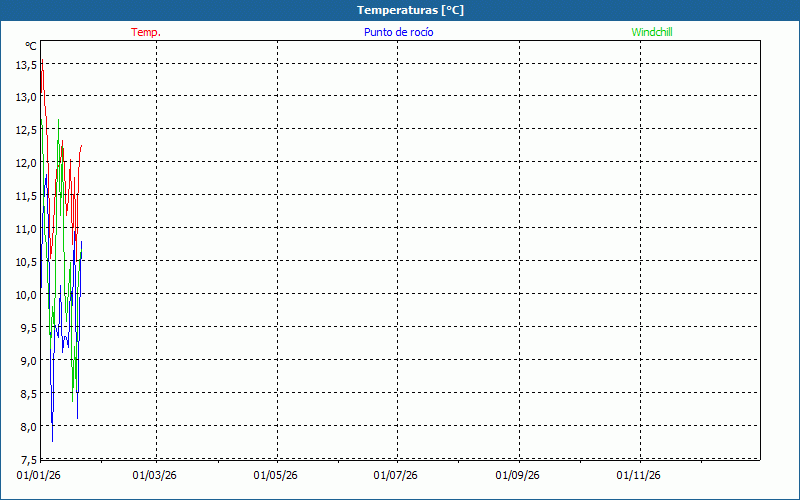Click the °C unit label above the y-axis

click(x=31, y=46)
